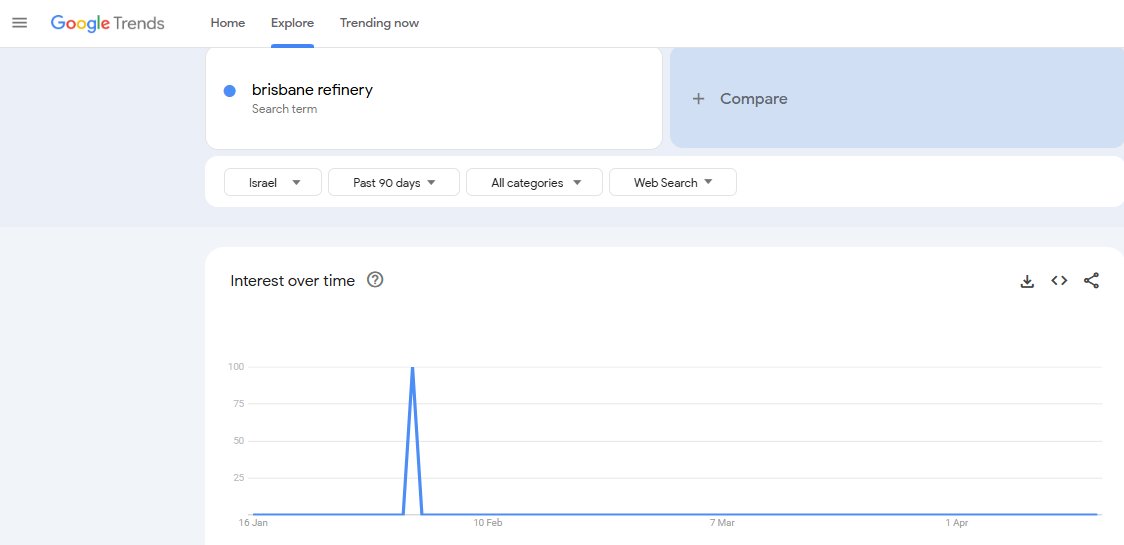Click the Interest over time heading
Viewport: 1124px width, 545px height.
click(292, 281)
